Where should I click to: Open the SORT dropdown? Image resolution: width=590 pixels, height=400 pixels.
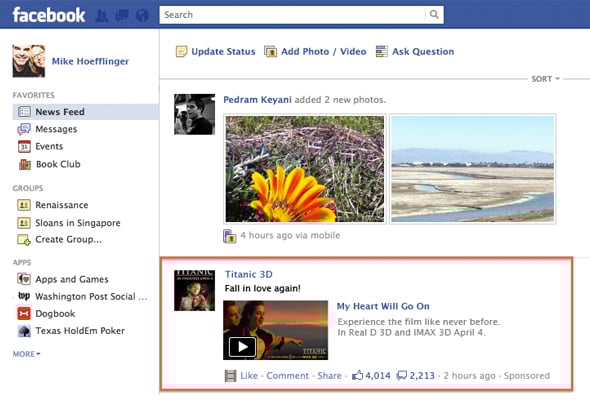(x=545, y=79)
